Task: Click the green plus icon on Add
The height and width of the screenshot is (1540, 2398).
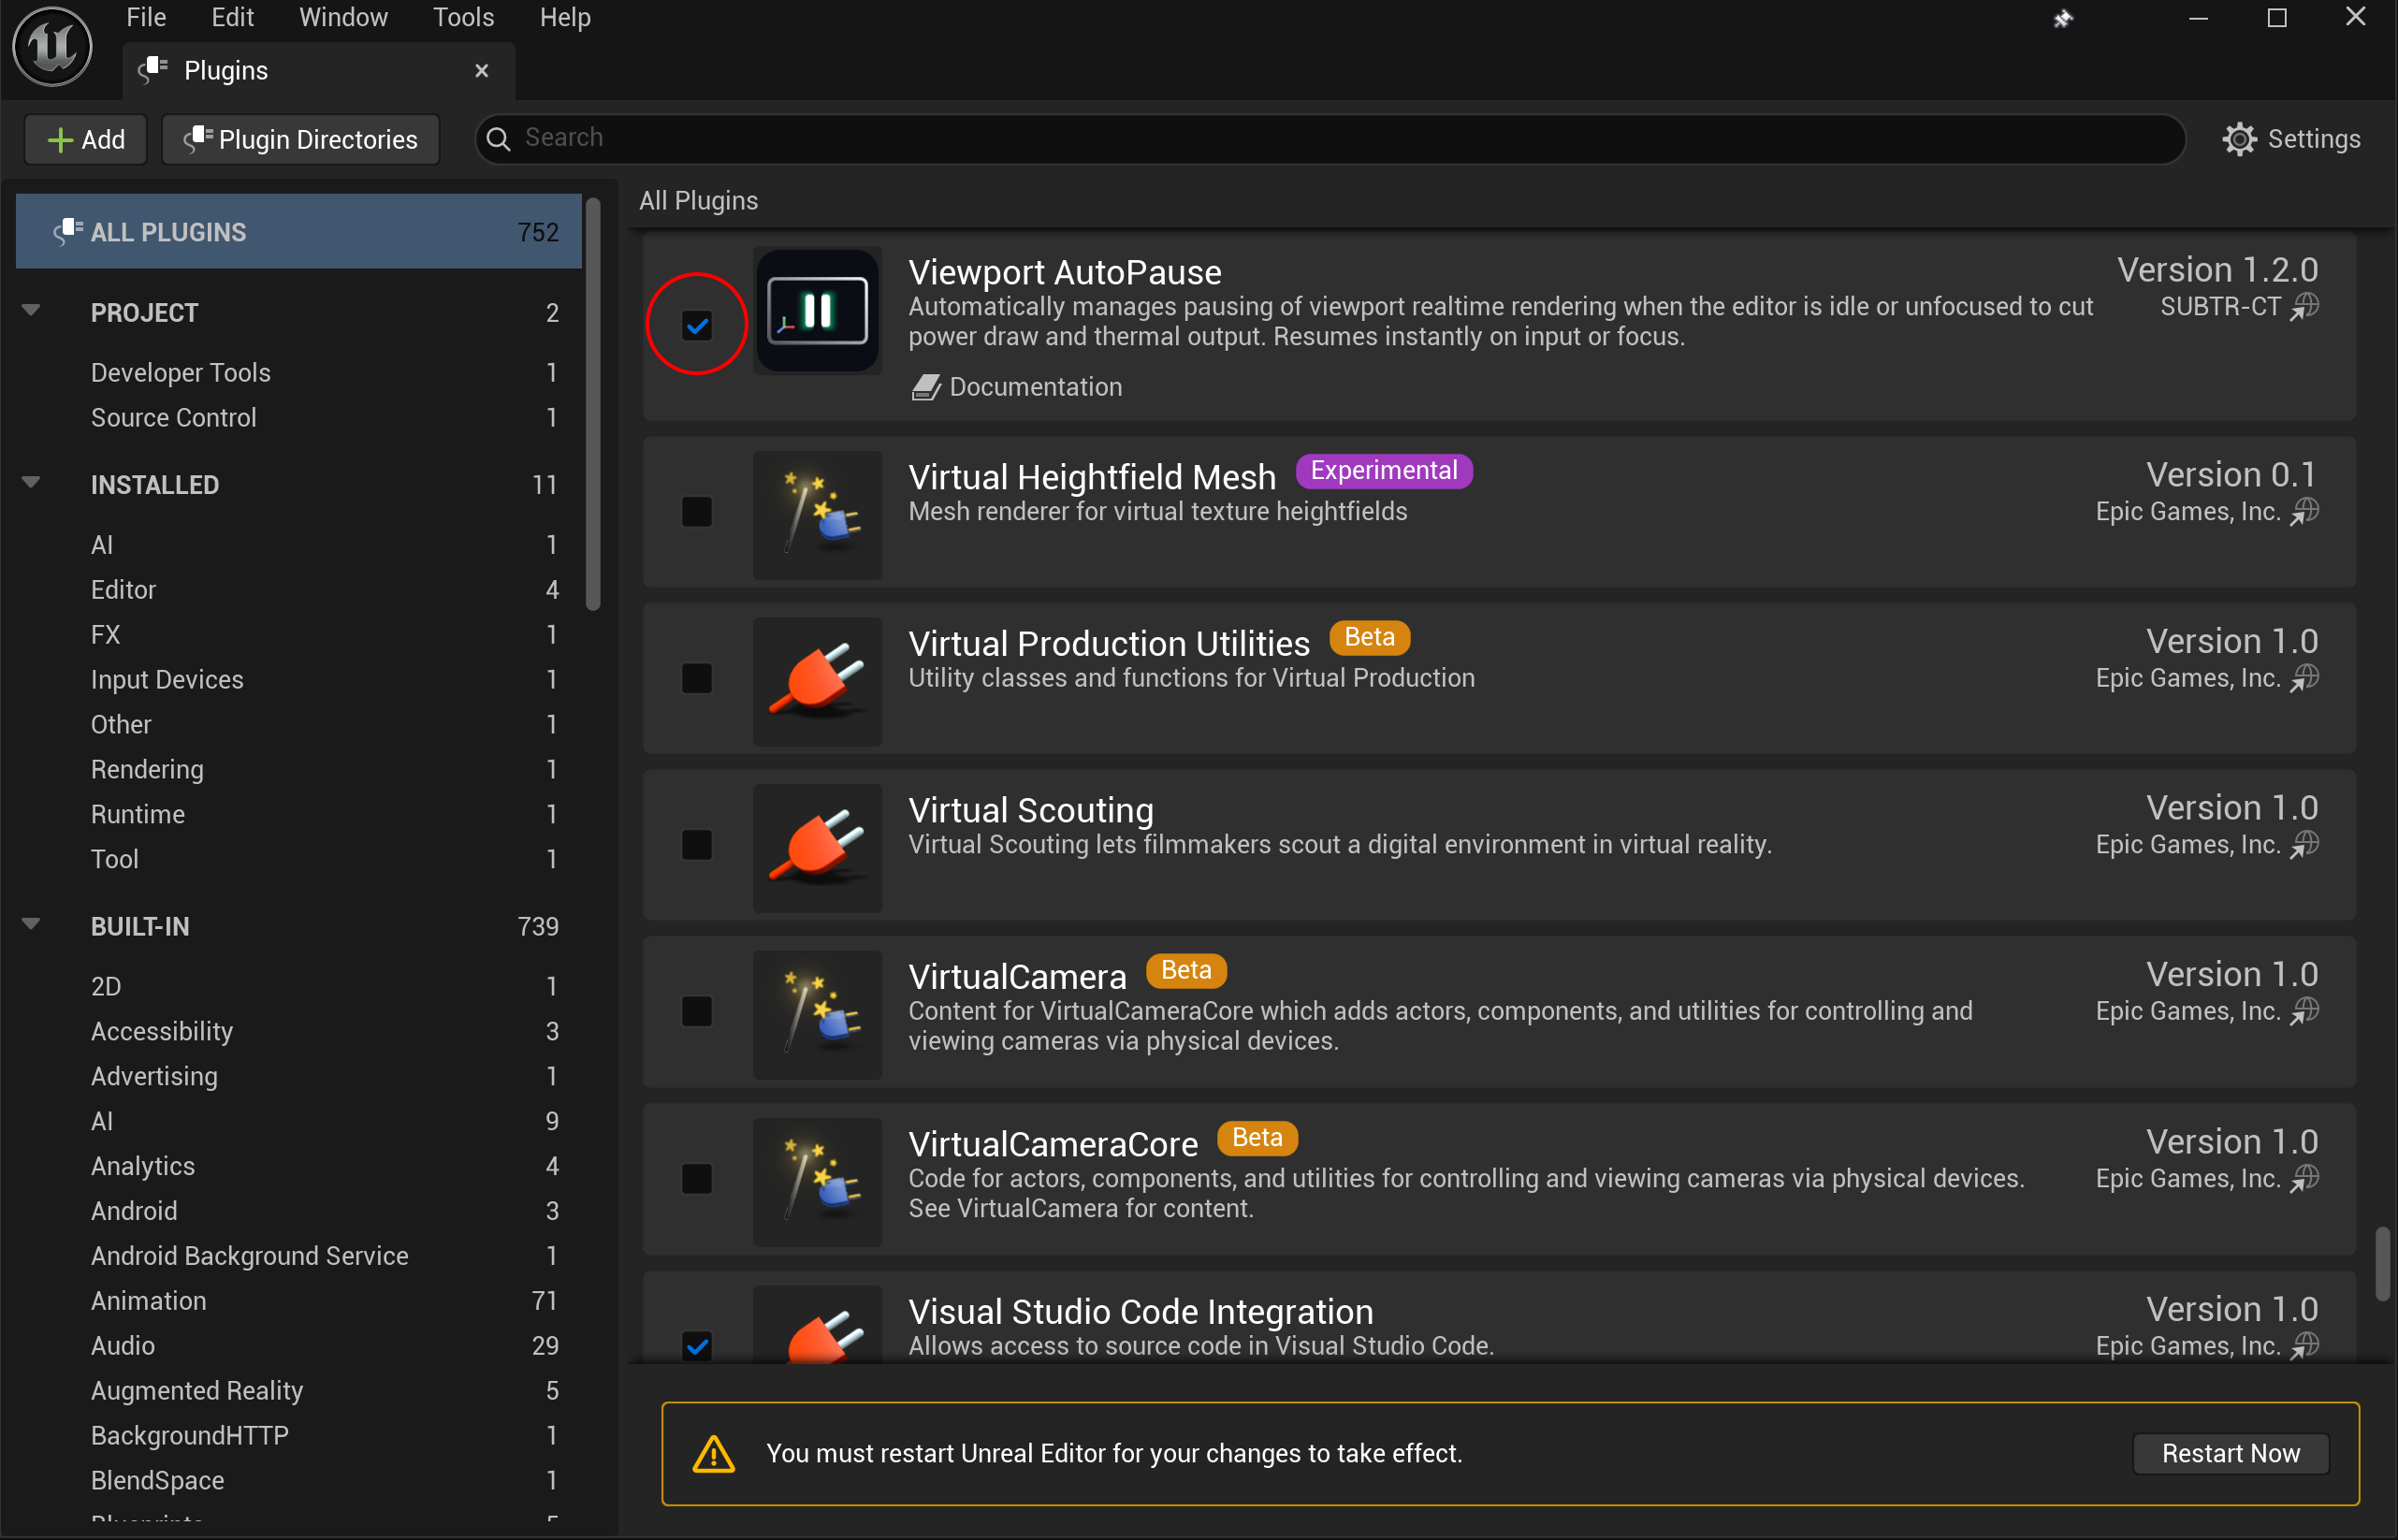Action: tap(60, 140)
